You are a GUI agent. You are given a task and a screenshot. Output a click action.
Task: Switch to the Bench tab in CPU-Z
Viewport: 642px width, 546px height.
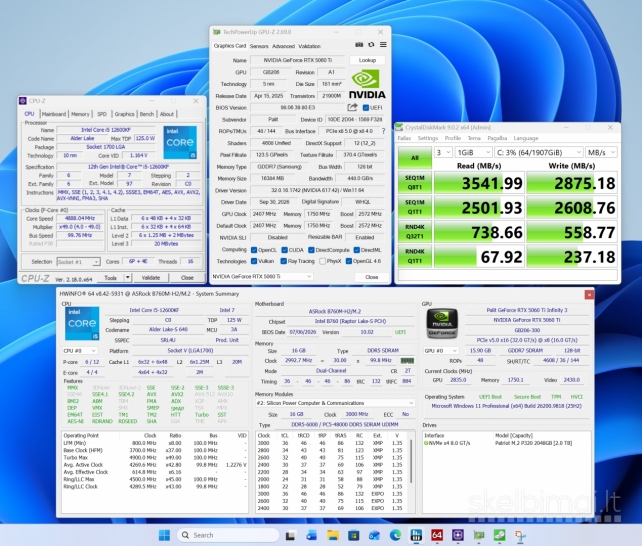[147, 114]
